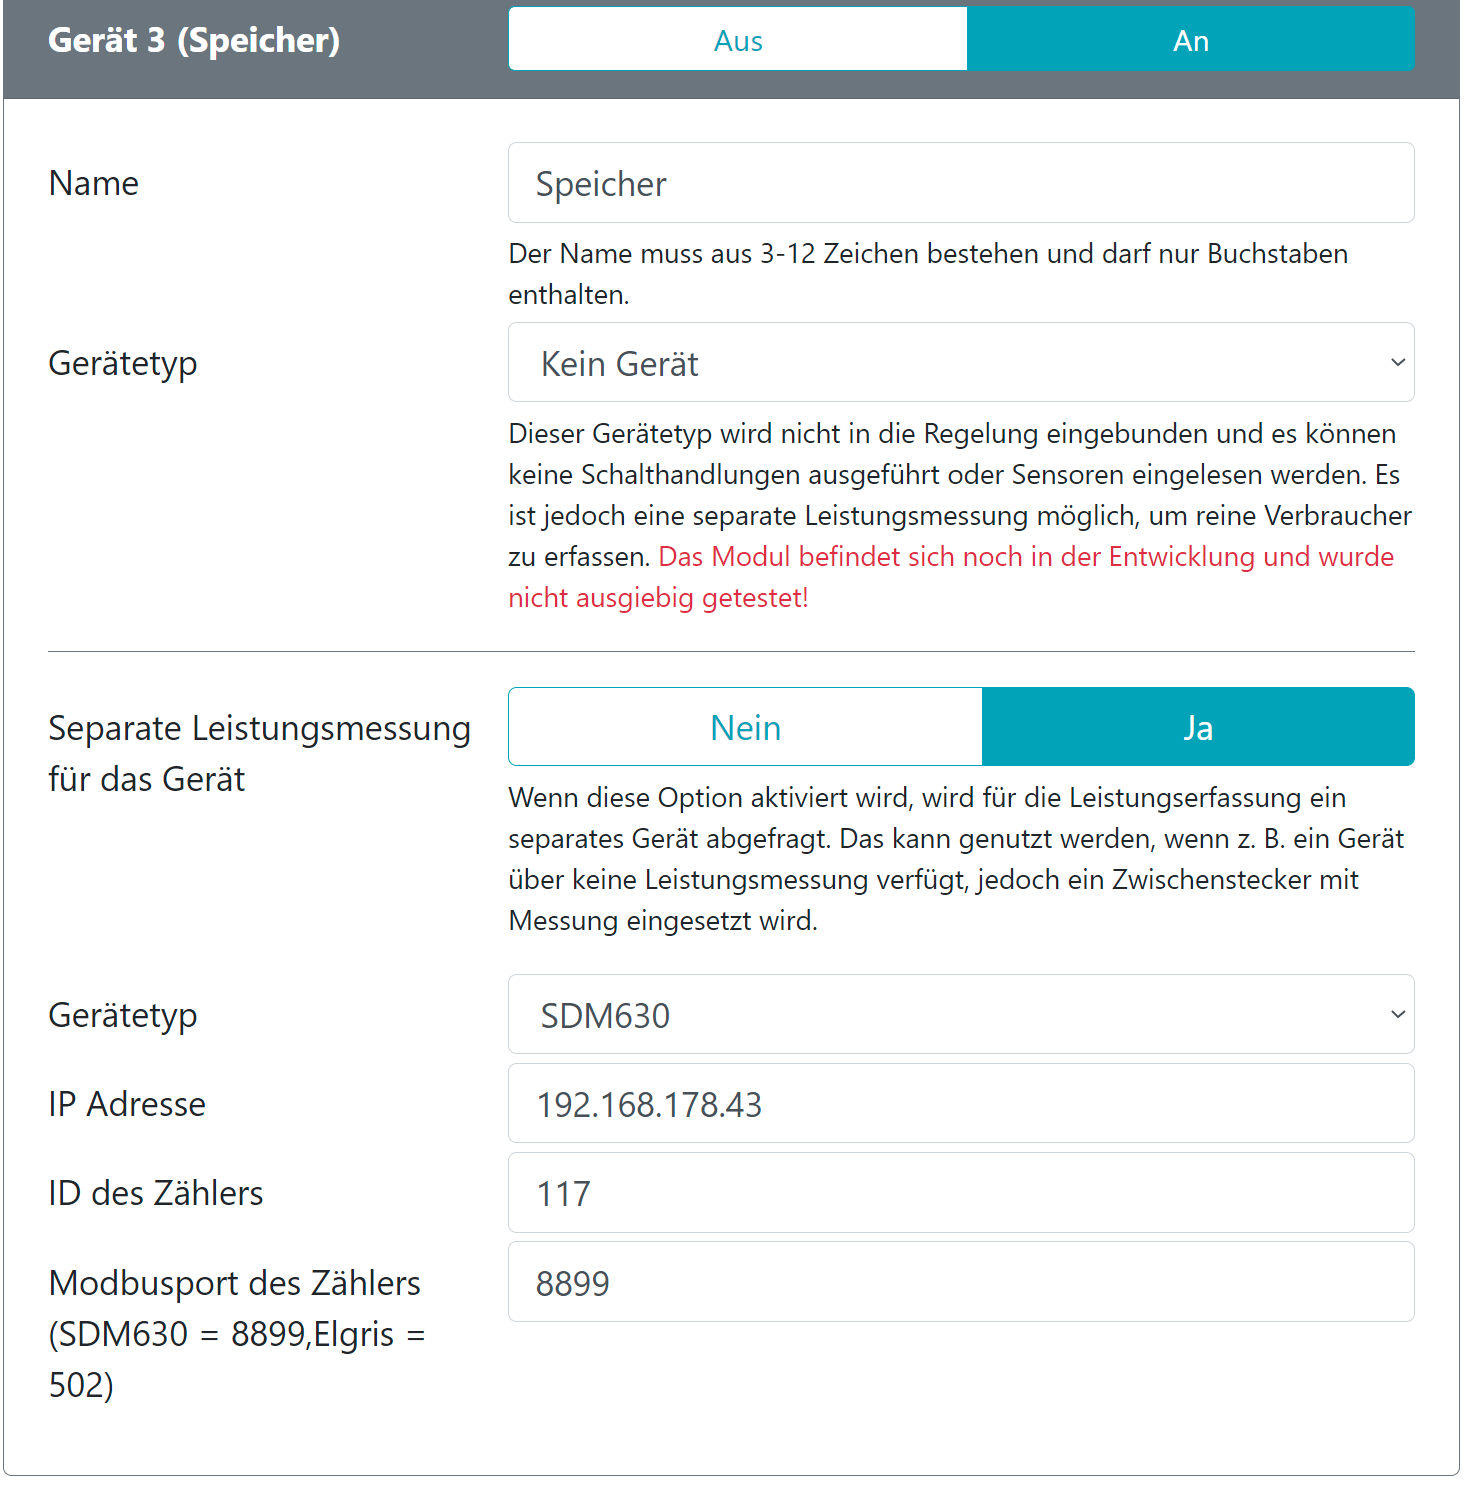Image resolution: width=1473 pixels, height=1510 pixels.
Task: Select Ja for separate Leistungsmessung
Action: [x=1198, y=727]
